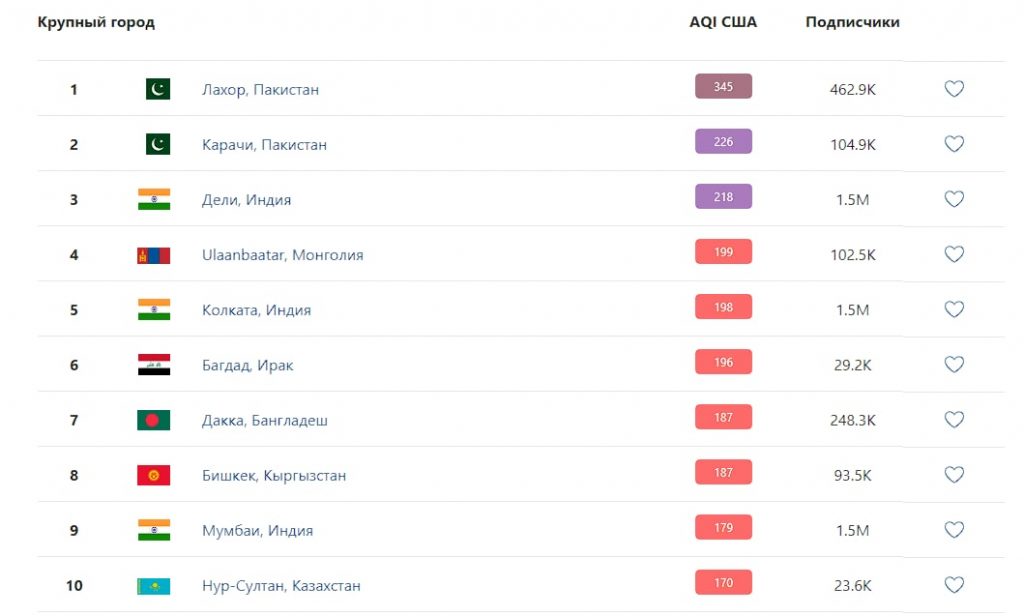Toggle favorite heart for Дели, Индия

[x=954, y=199]
